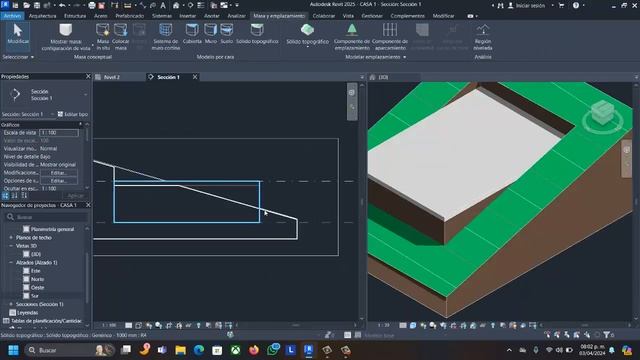Click the selection filter funnel icon
This screenshot has width=640, height=360.
pos(607,335)
